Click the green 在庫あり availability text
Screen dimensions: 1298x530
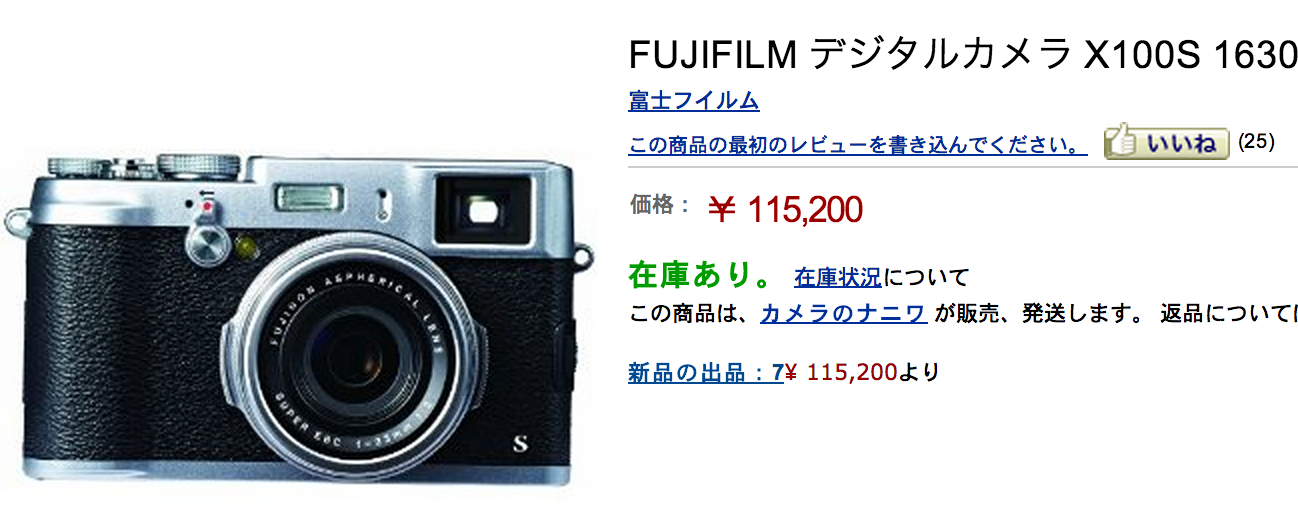coord(699,274)
